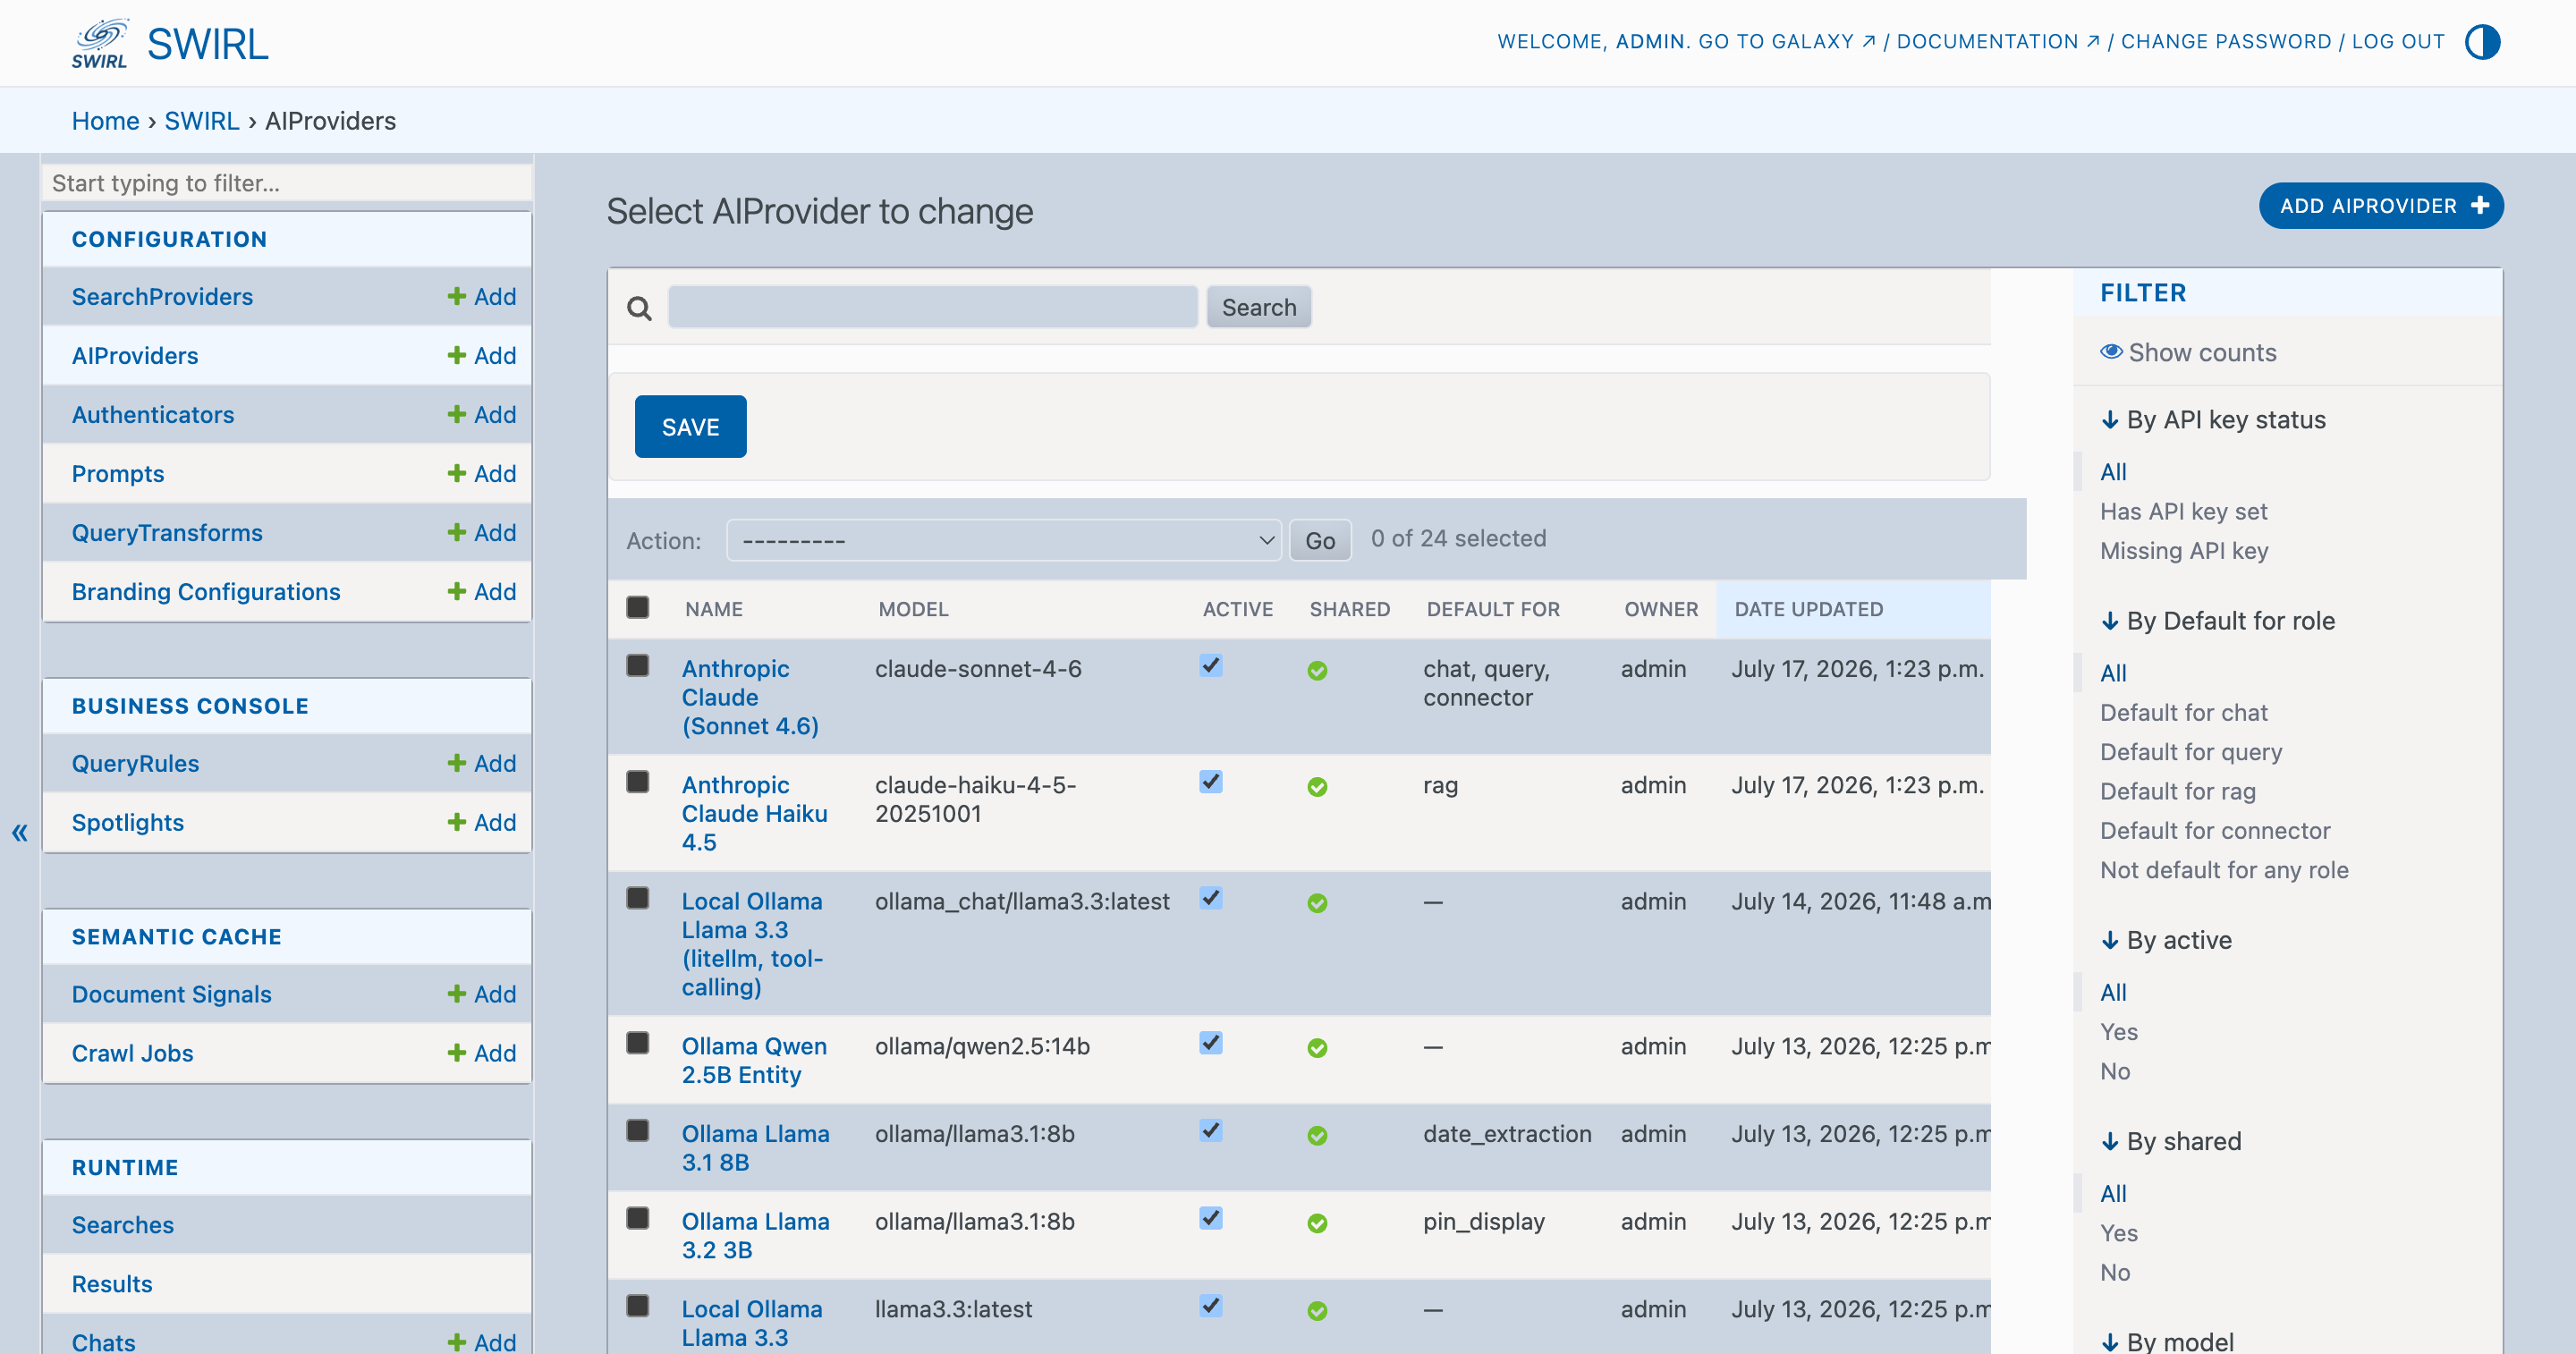This screenshot has height=1354, width=2576.
Task: Toggle the light/dark theme icon
Action: point(2482,42)
